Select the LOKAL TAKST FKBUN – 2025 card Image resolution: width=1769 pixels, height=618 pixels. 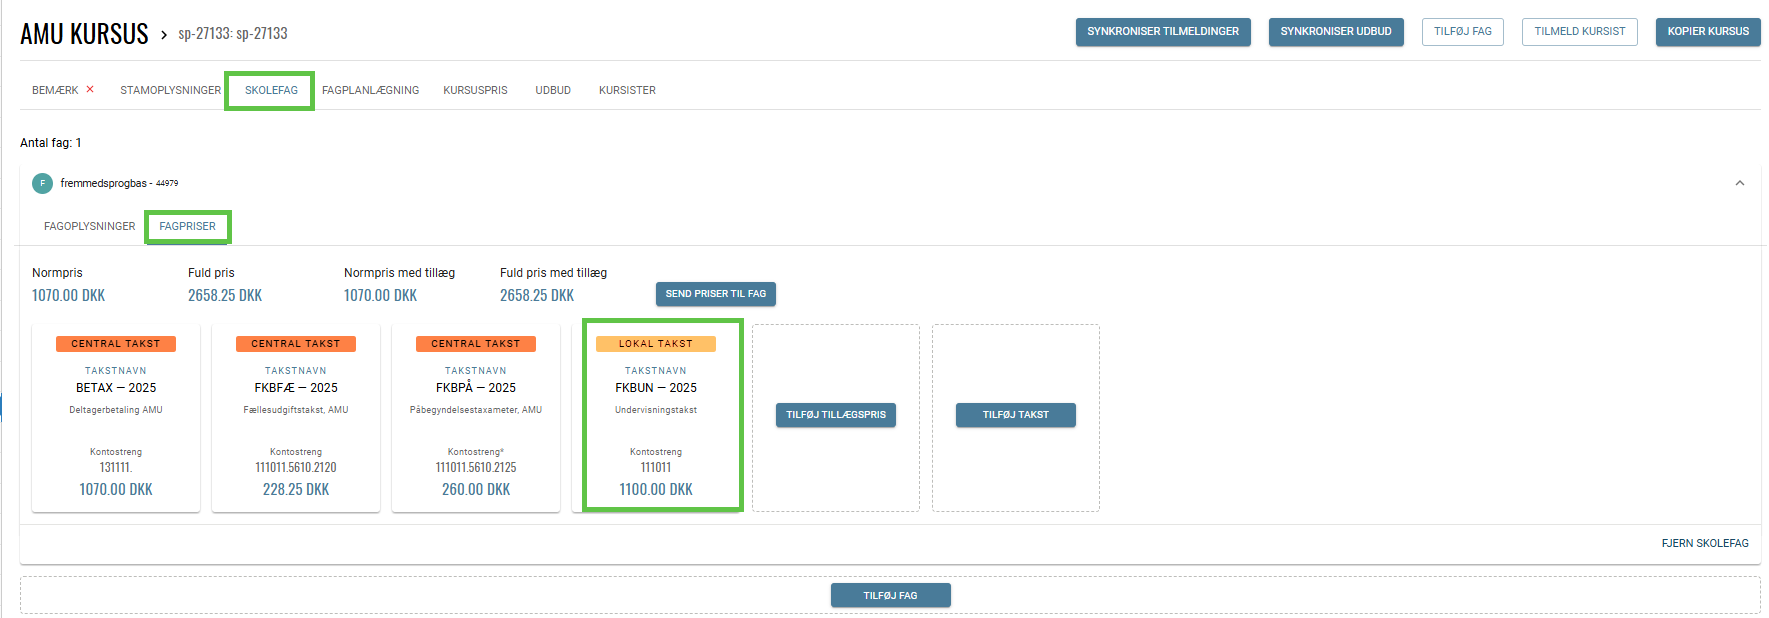(656, 418)
